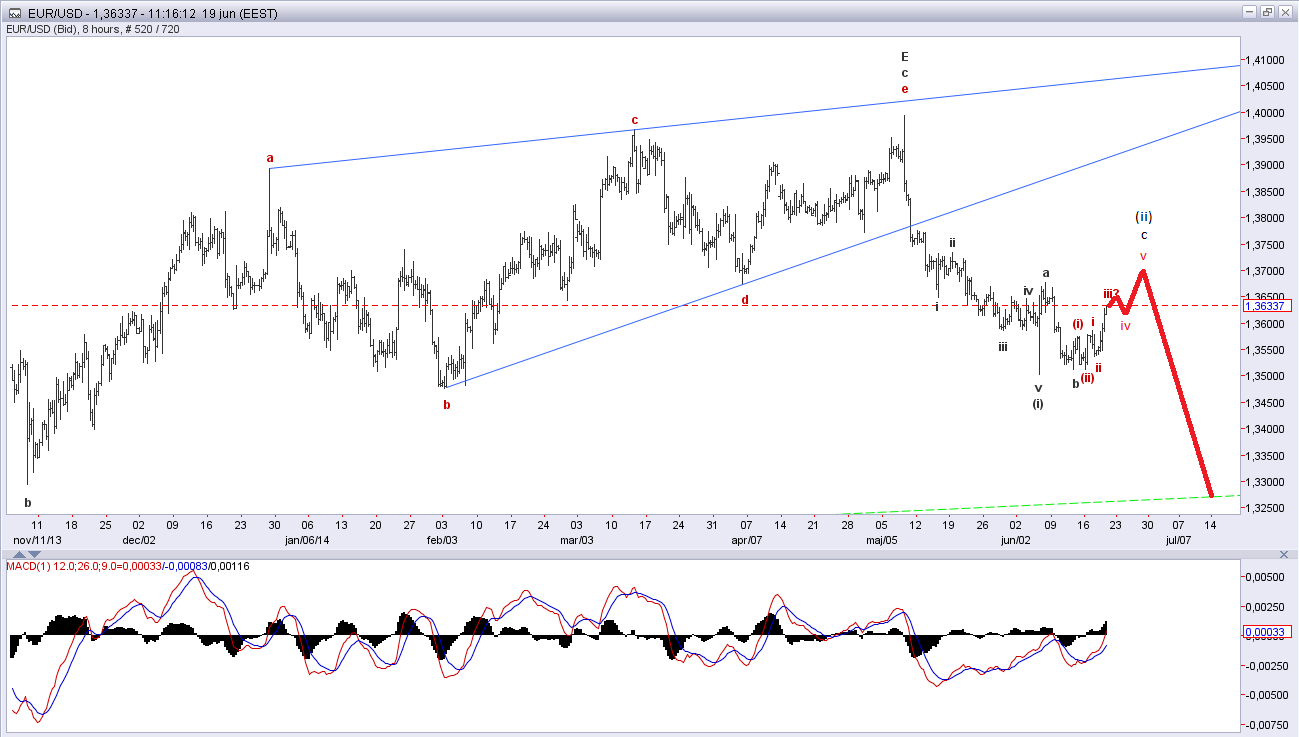
Task: Click the 1,37000 price axis label
Action: pos(1263,271)
